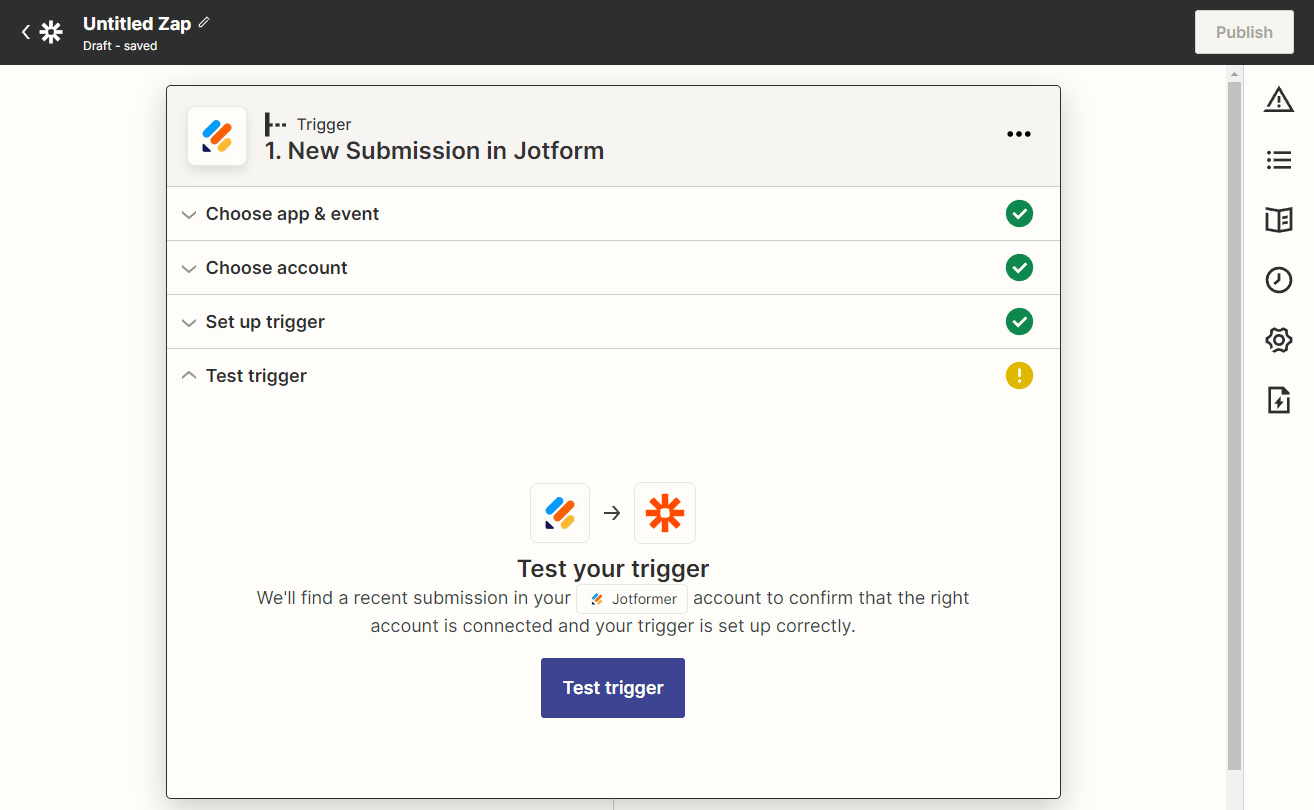This screenshot has height=810, width=1314.
Task: Open the help book sidebar icon
Action: point(1278,220)
